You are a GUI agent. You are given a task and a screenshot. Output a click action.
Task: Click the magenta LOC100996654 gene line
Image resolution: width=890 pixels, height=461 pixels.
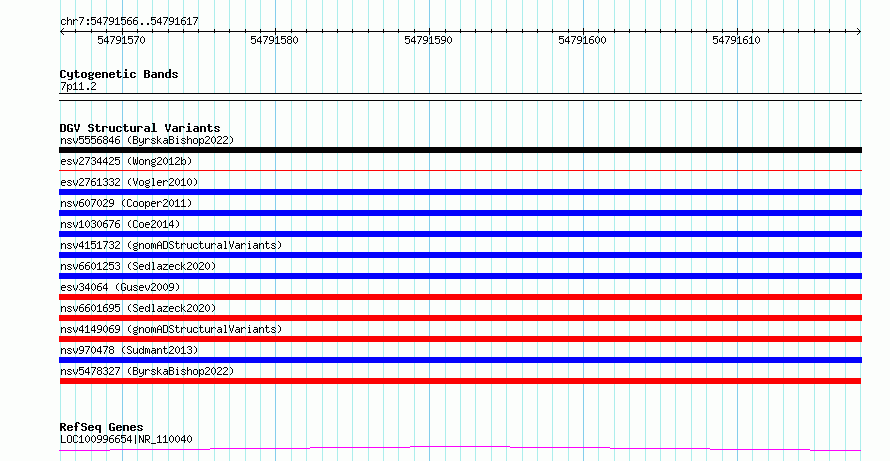(460, 449)
